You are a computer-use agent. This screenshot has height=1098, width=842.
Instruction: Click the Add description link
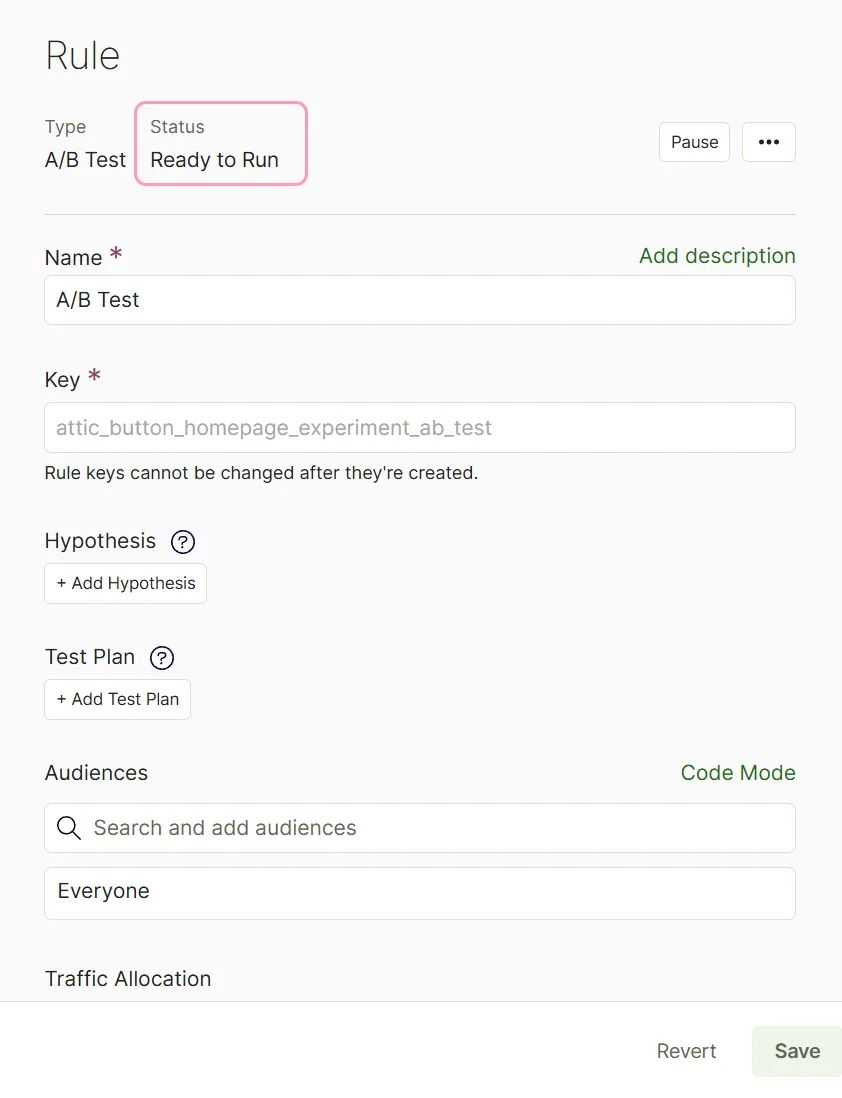(717, 256)
